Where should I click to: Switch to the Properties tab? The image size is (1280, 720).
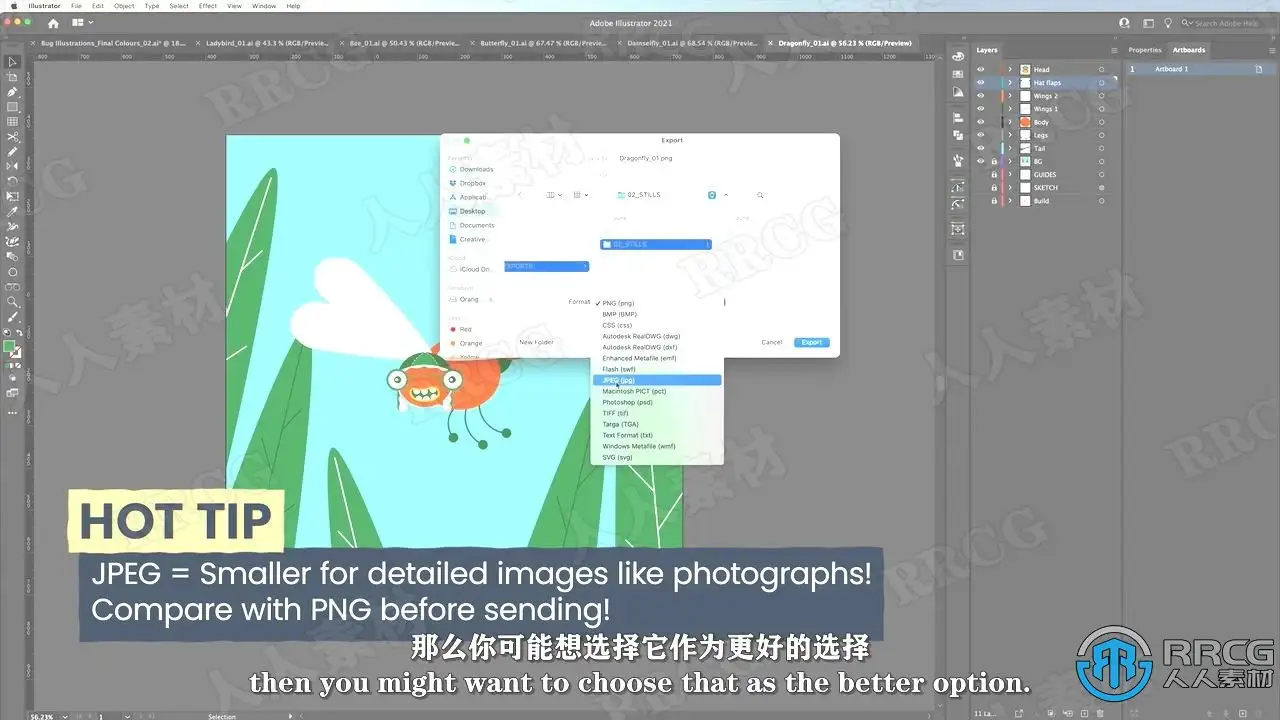1145,50
